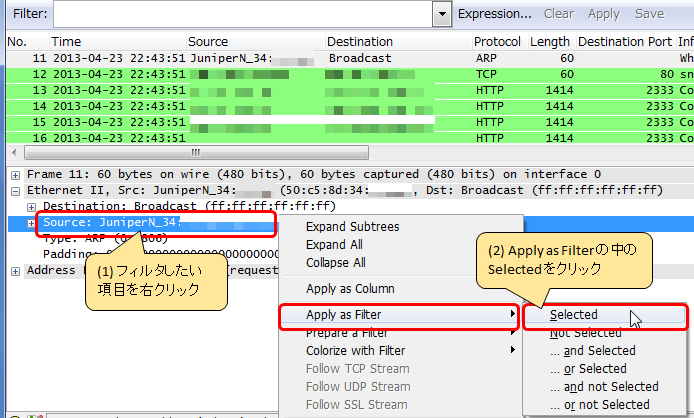This screenshot has height=418, width=694.
Task: Choose Not Selected from the submenu
Action: [585, 333]
